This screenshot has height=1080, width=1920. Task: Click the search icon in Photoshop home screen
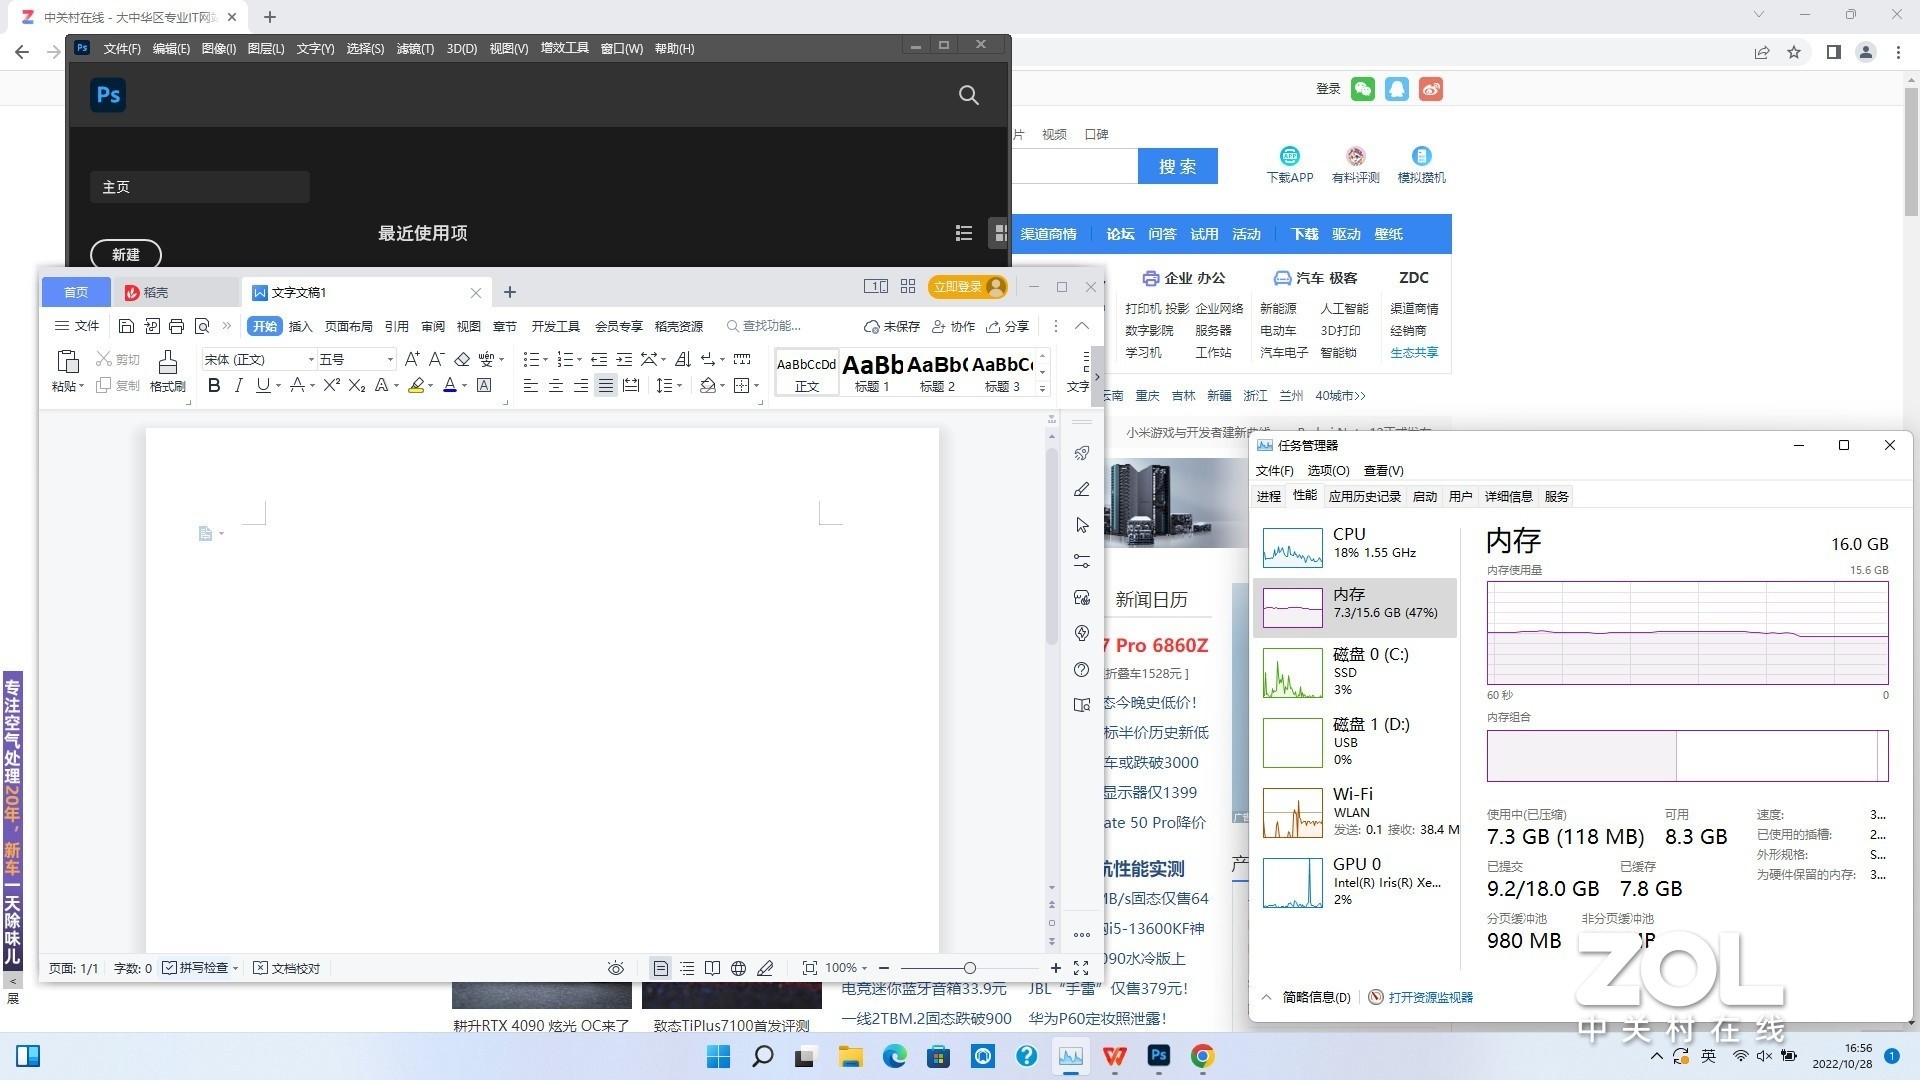point(968,95)
